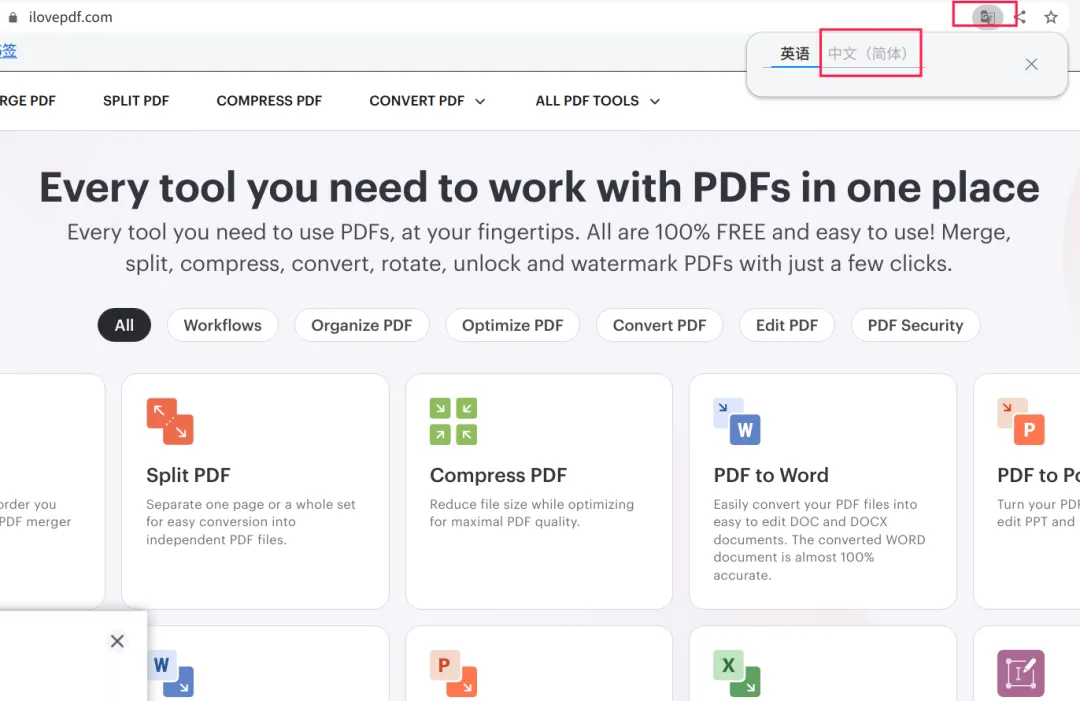Click the Excel to PDF icon in second row
The height and width of the screenshot is (701, 1080).
737,673
